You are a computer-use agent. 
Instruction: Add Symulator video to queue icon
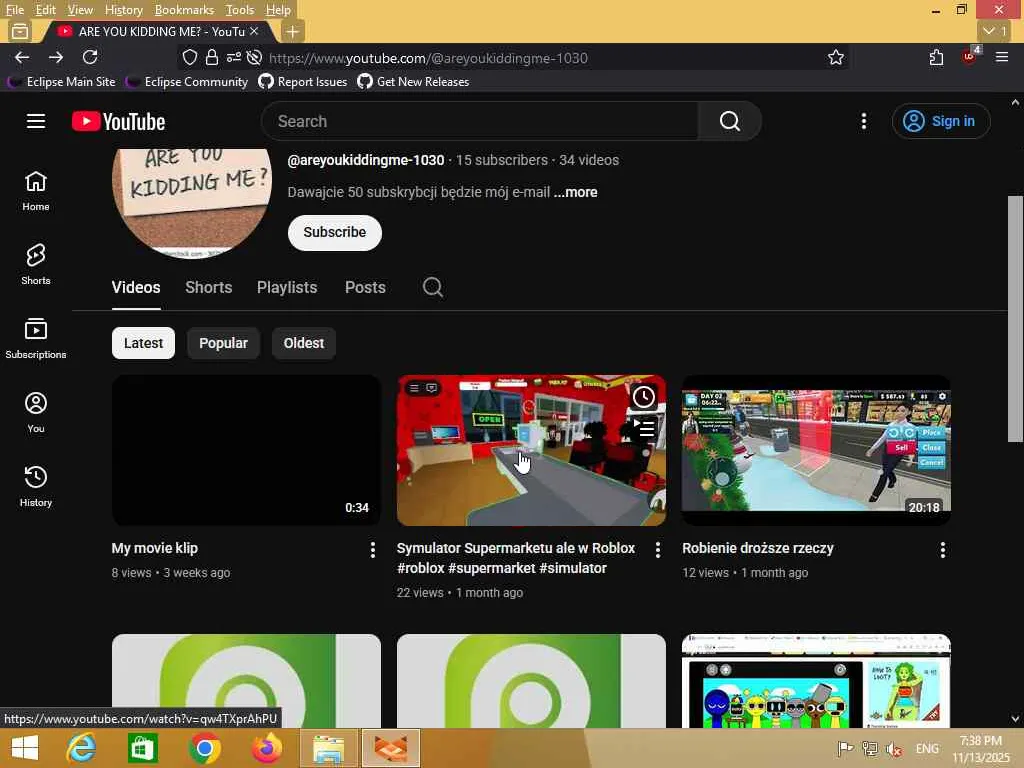point(643,428)
